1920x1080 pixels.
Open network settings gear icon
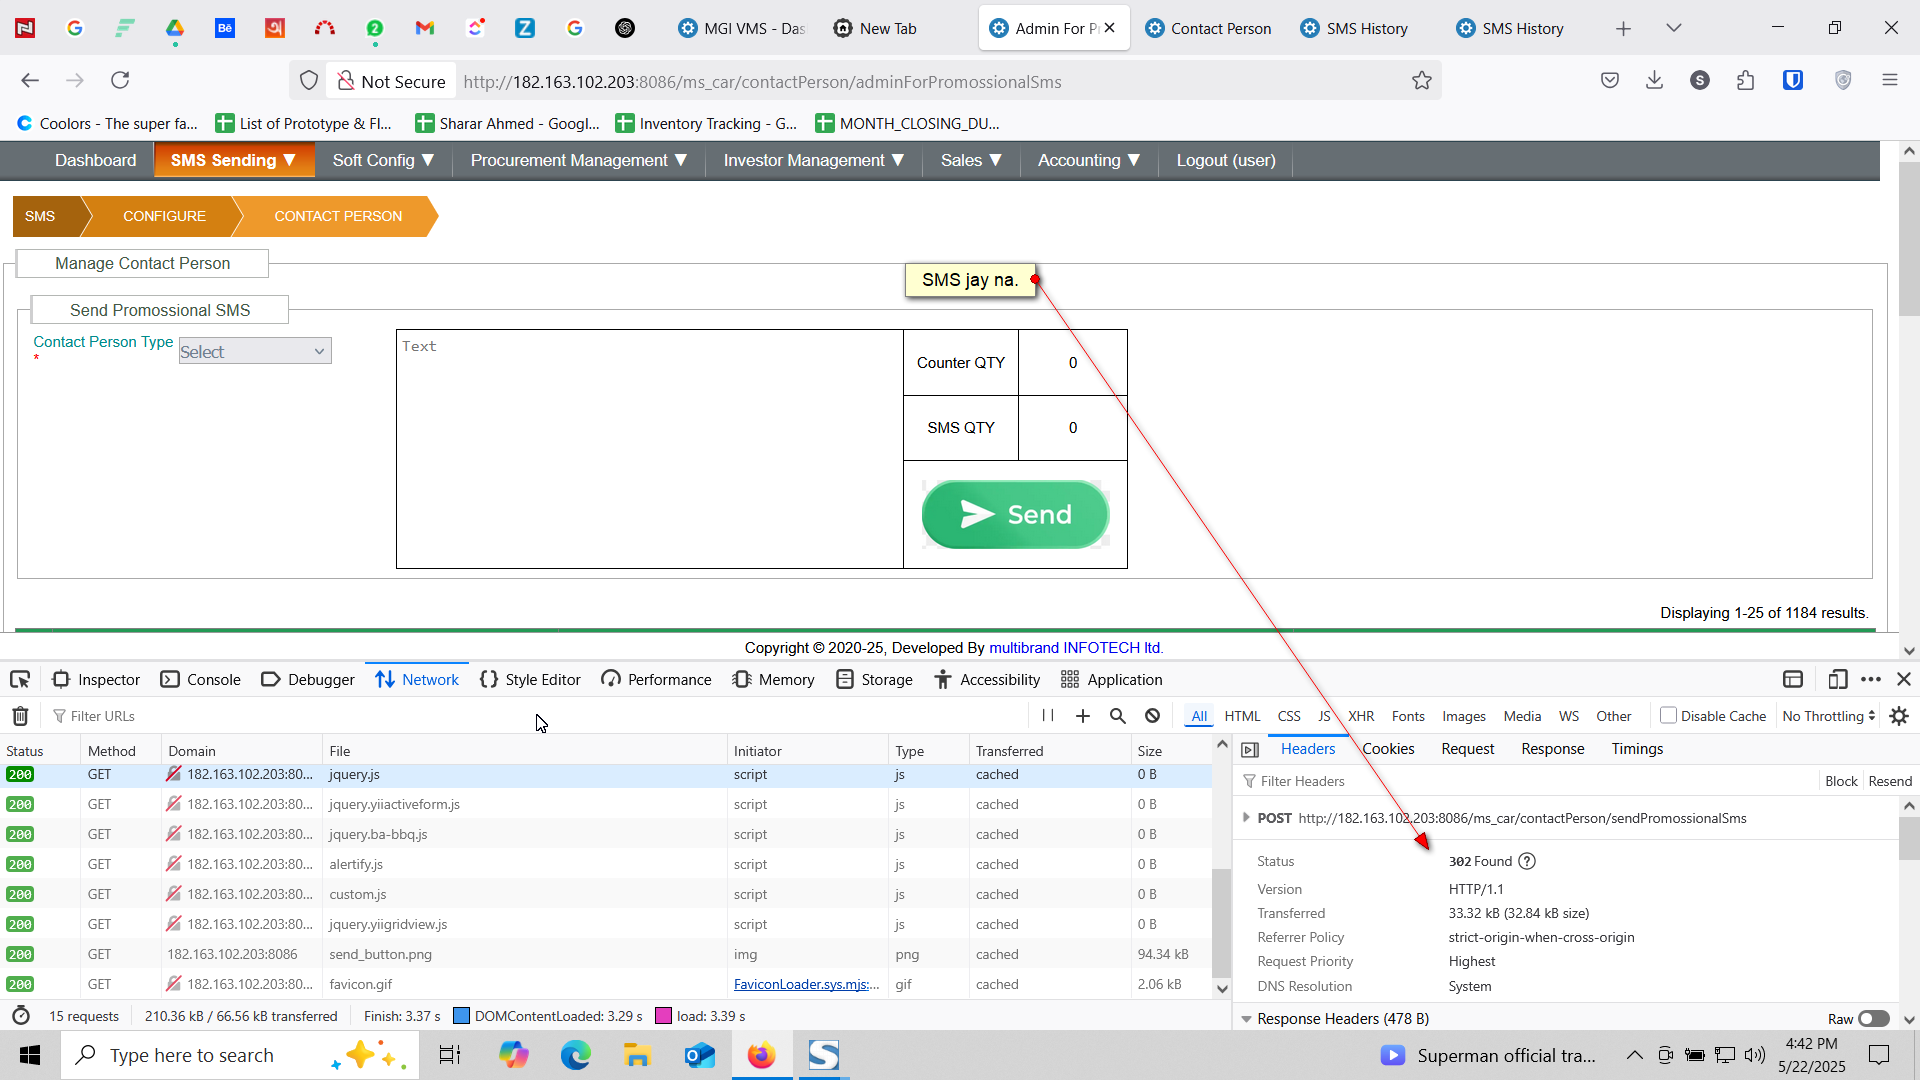(x=1899, y=716)
